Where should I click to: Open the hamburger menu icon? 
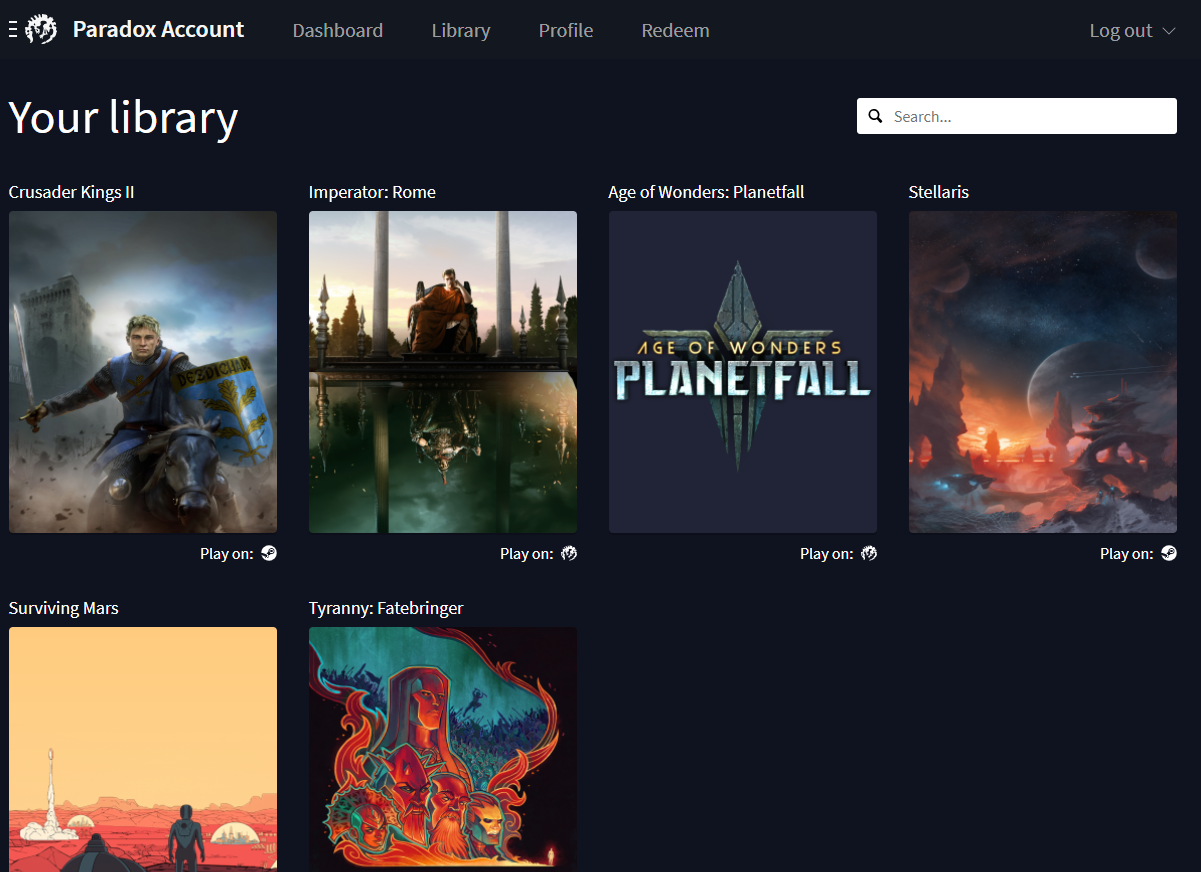12,30
